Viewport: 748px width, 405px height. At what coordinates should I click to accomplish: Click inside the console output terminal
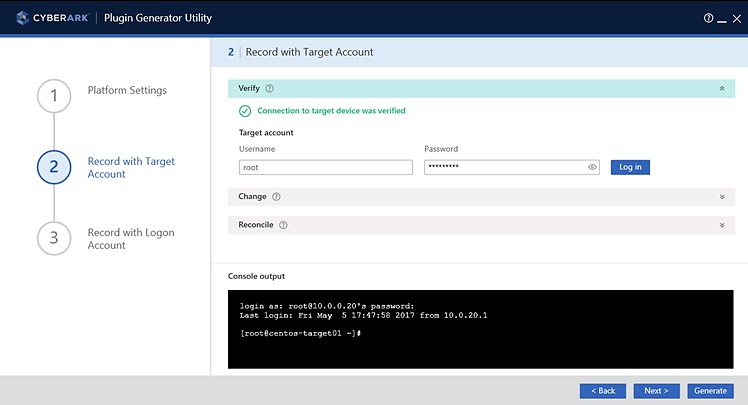[480, 329]
